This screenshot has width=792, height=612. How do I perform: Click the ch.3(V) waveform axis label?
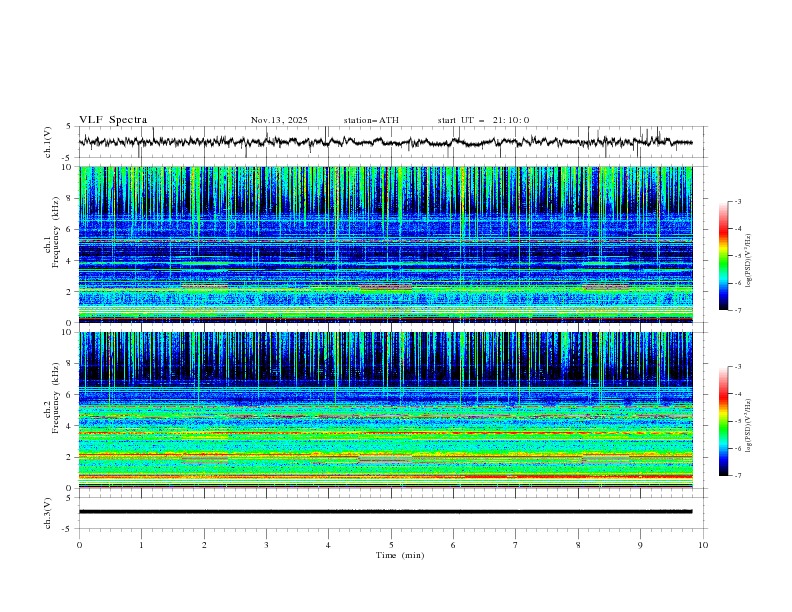point(48,511)
